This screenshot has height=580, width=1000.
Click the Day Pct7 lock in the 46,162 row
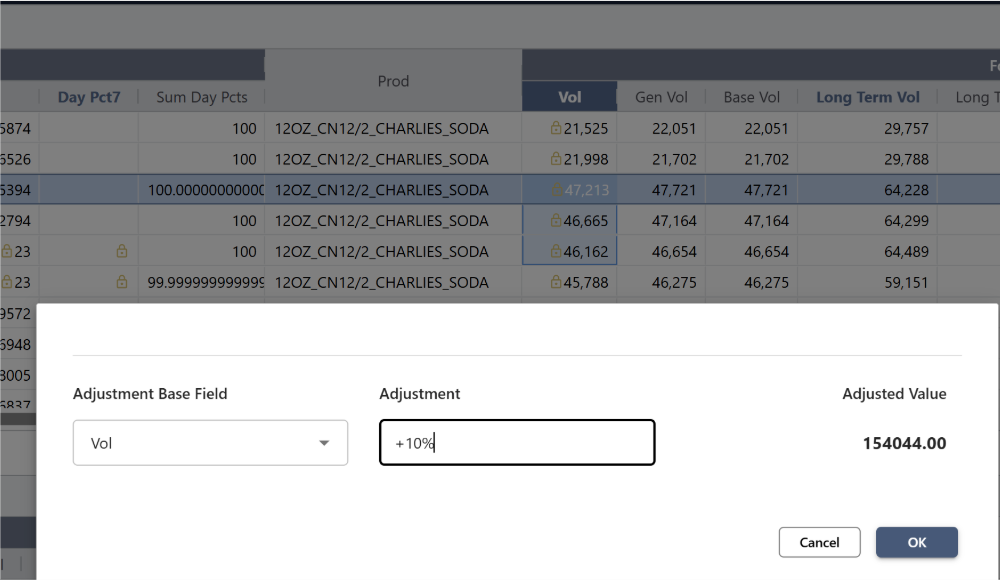click(x=122, y=252)
